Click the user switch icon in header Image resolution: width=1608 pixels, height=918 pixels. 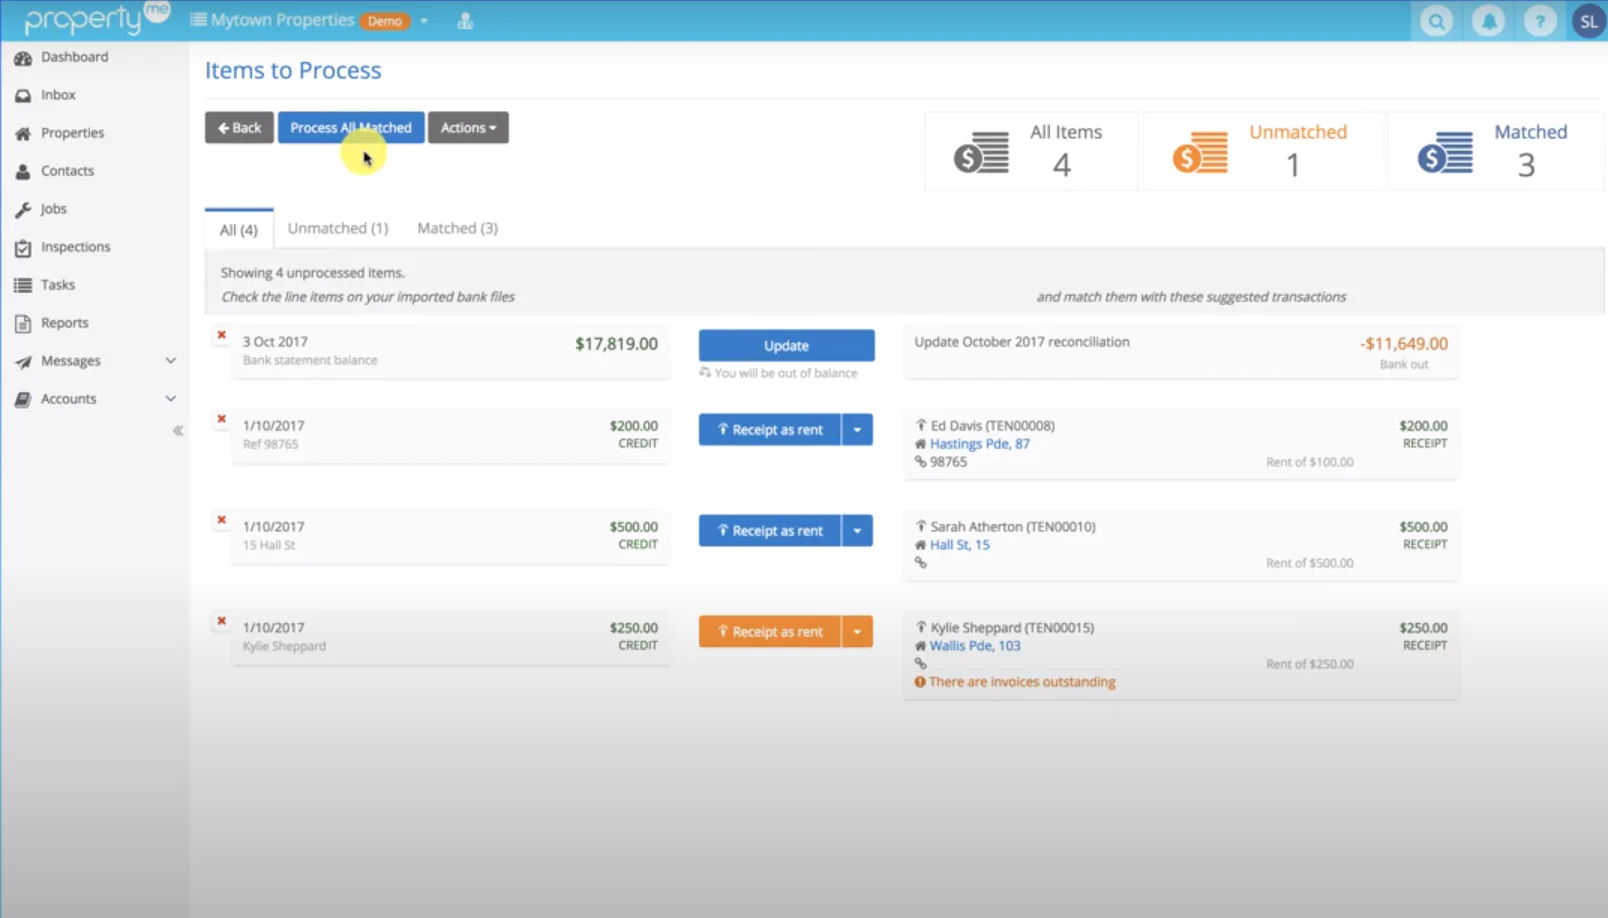(x=465, y=21)
